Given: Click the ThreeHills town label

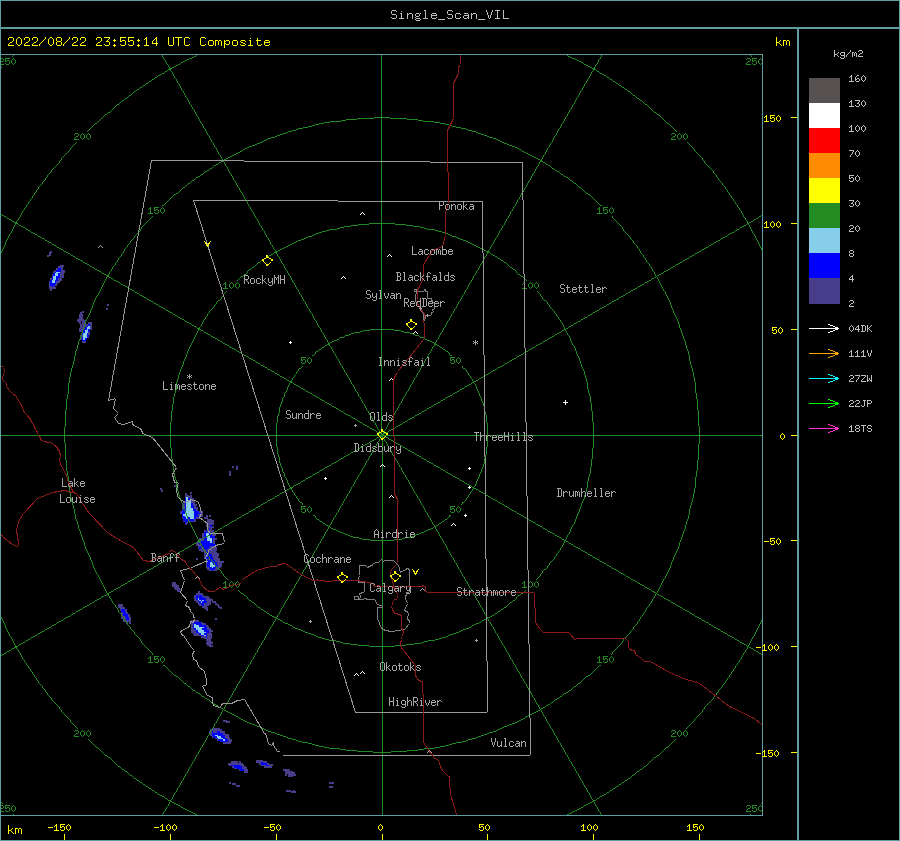Looking at the screenshot, I should coord(503,437).
